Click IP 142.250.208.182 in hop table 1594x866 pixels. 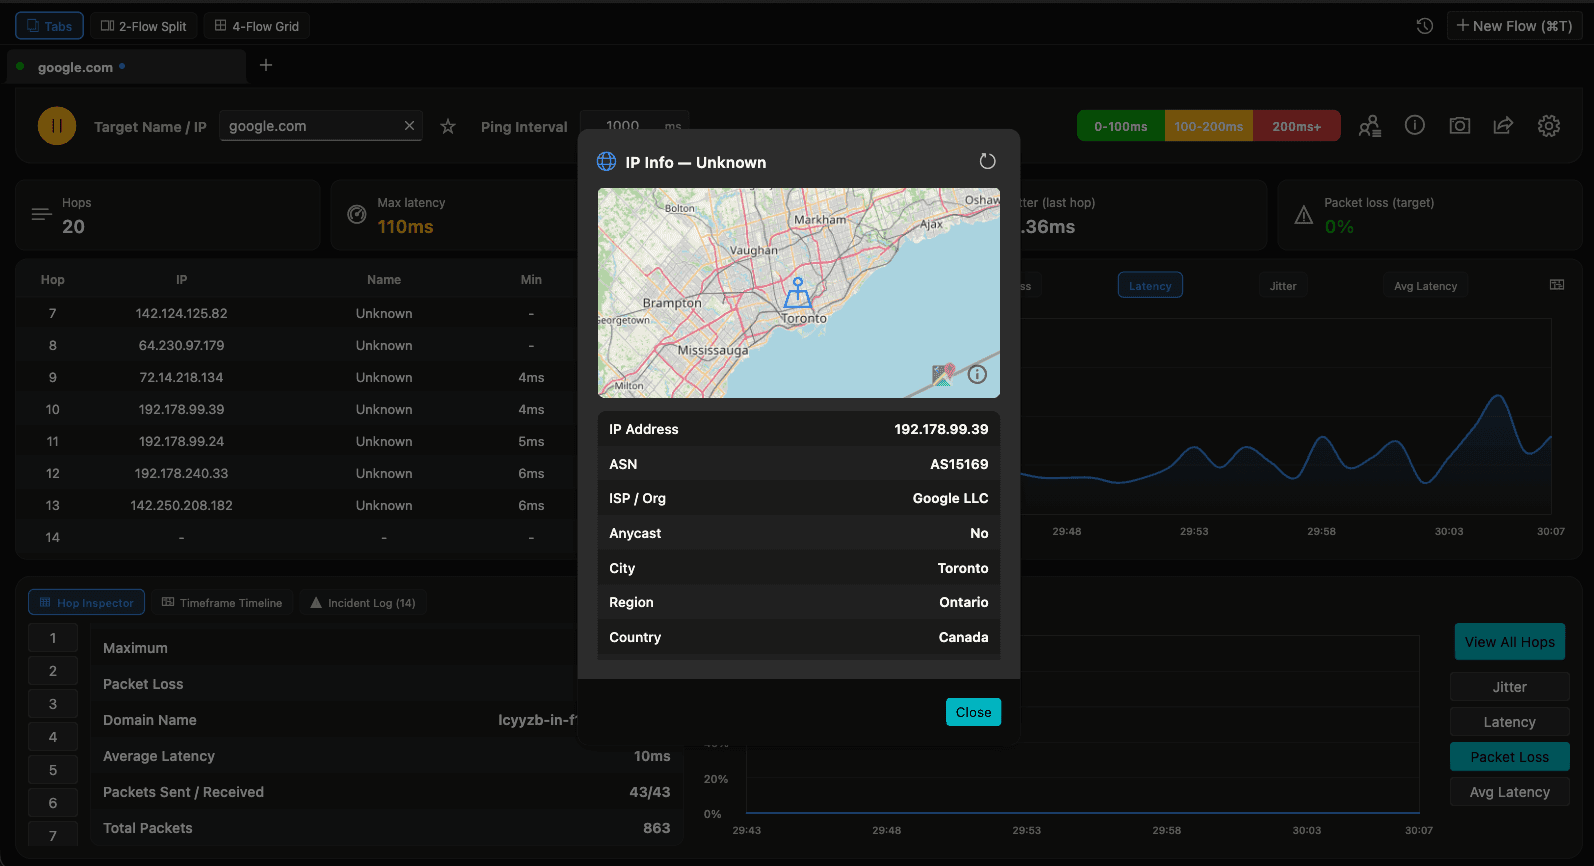coord(181,505)
